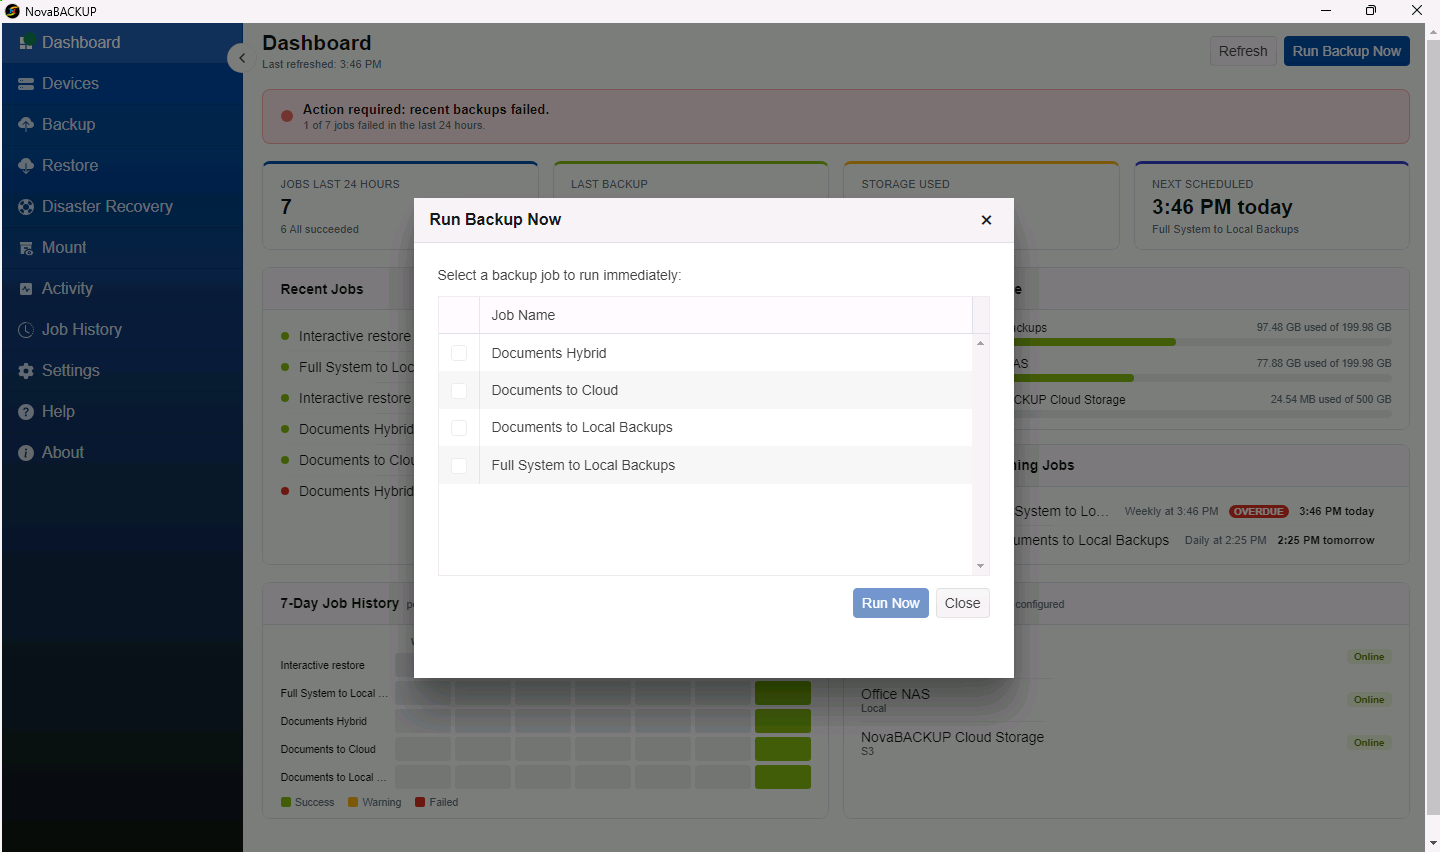Click 'Documents to Cloud' job name in dialog
The height and width of the screenshot is (852, 1440).
(555, 390)
